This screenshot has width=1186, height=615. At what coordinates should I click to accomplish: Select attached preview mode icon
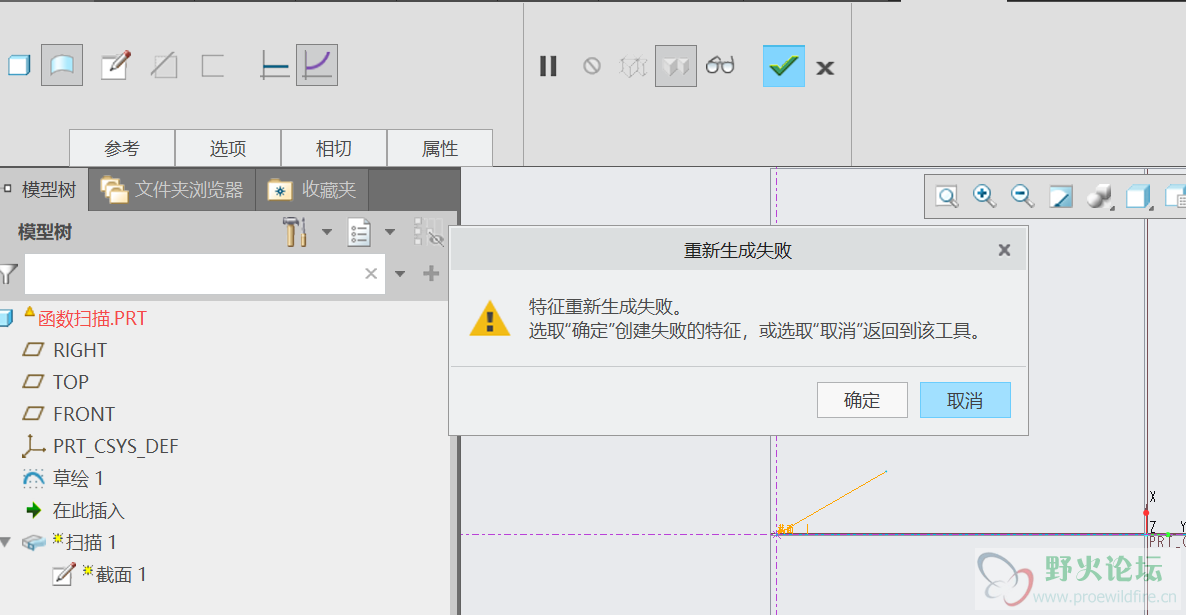point(675,66)
